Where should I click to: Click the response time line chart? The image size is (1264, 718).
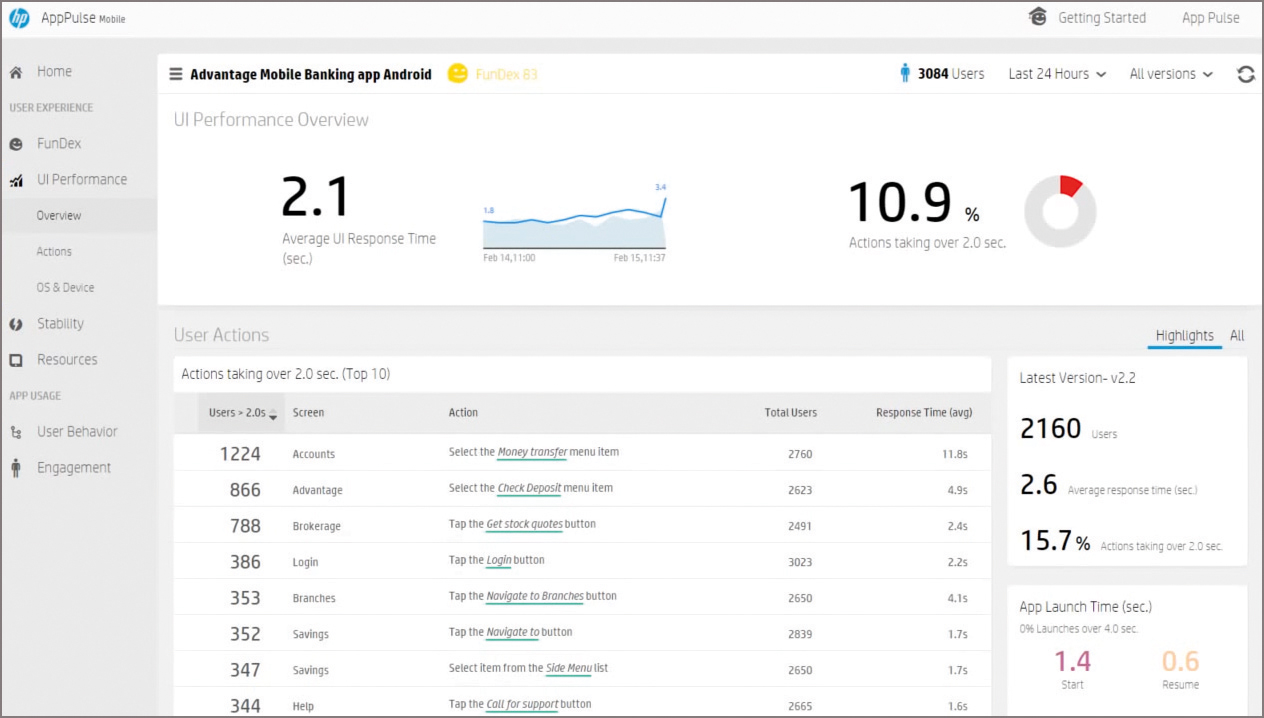(x=574, y=225)
